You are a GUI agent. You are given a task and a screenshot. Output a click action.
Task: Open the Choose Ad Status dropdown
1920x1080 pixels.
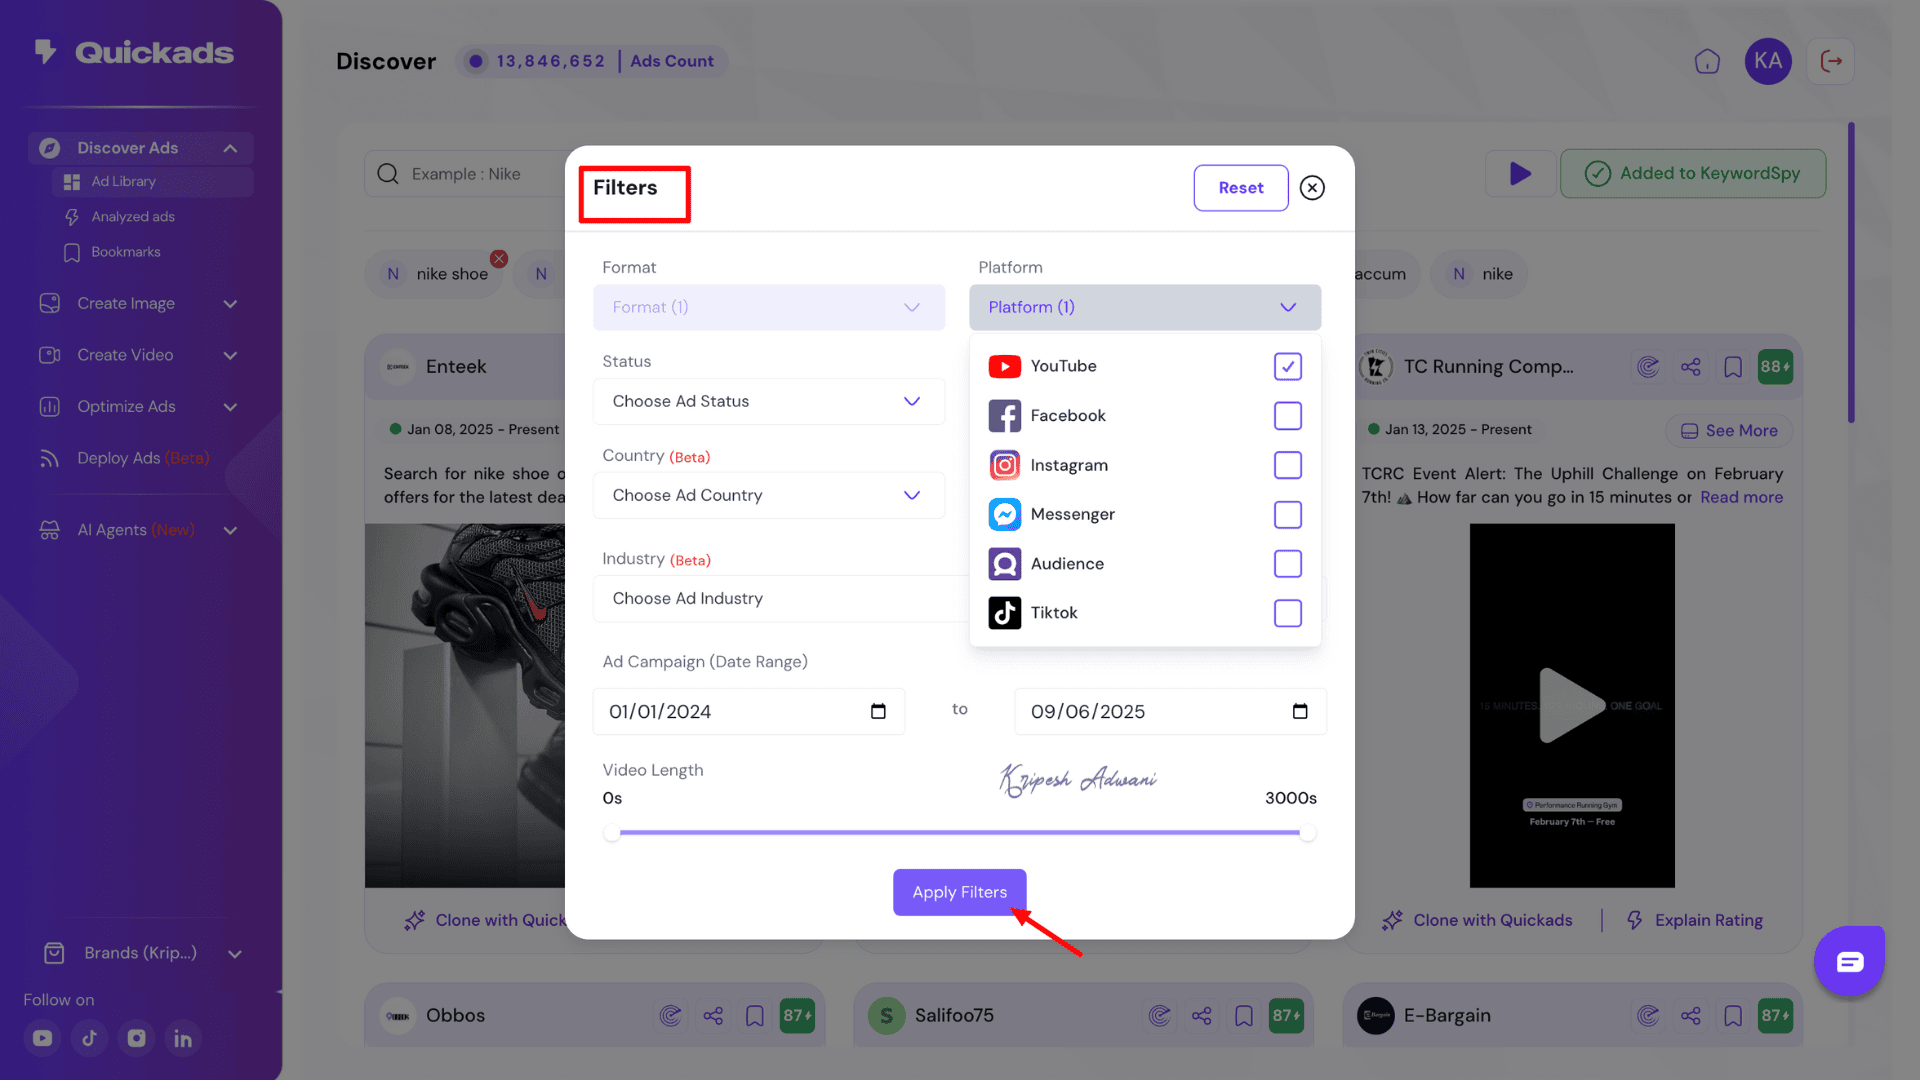tap(768, 401)
